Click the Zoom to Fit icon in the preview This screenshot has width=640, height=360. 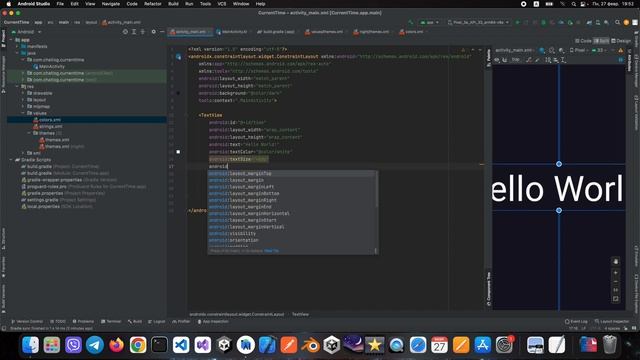click(x=616, y=299)
